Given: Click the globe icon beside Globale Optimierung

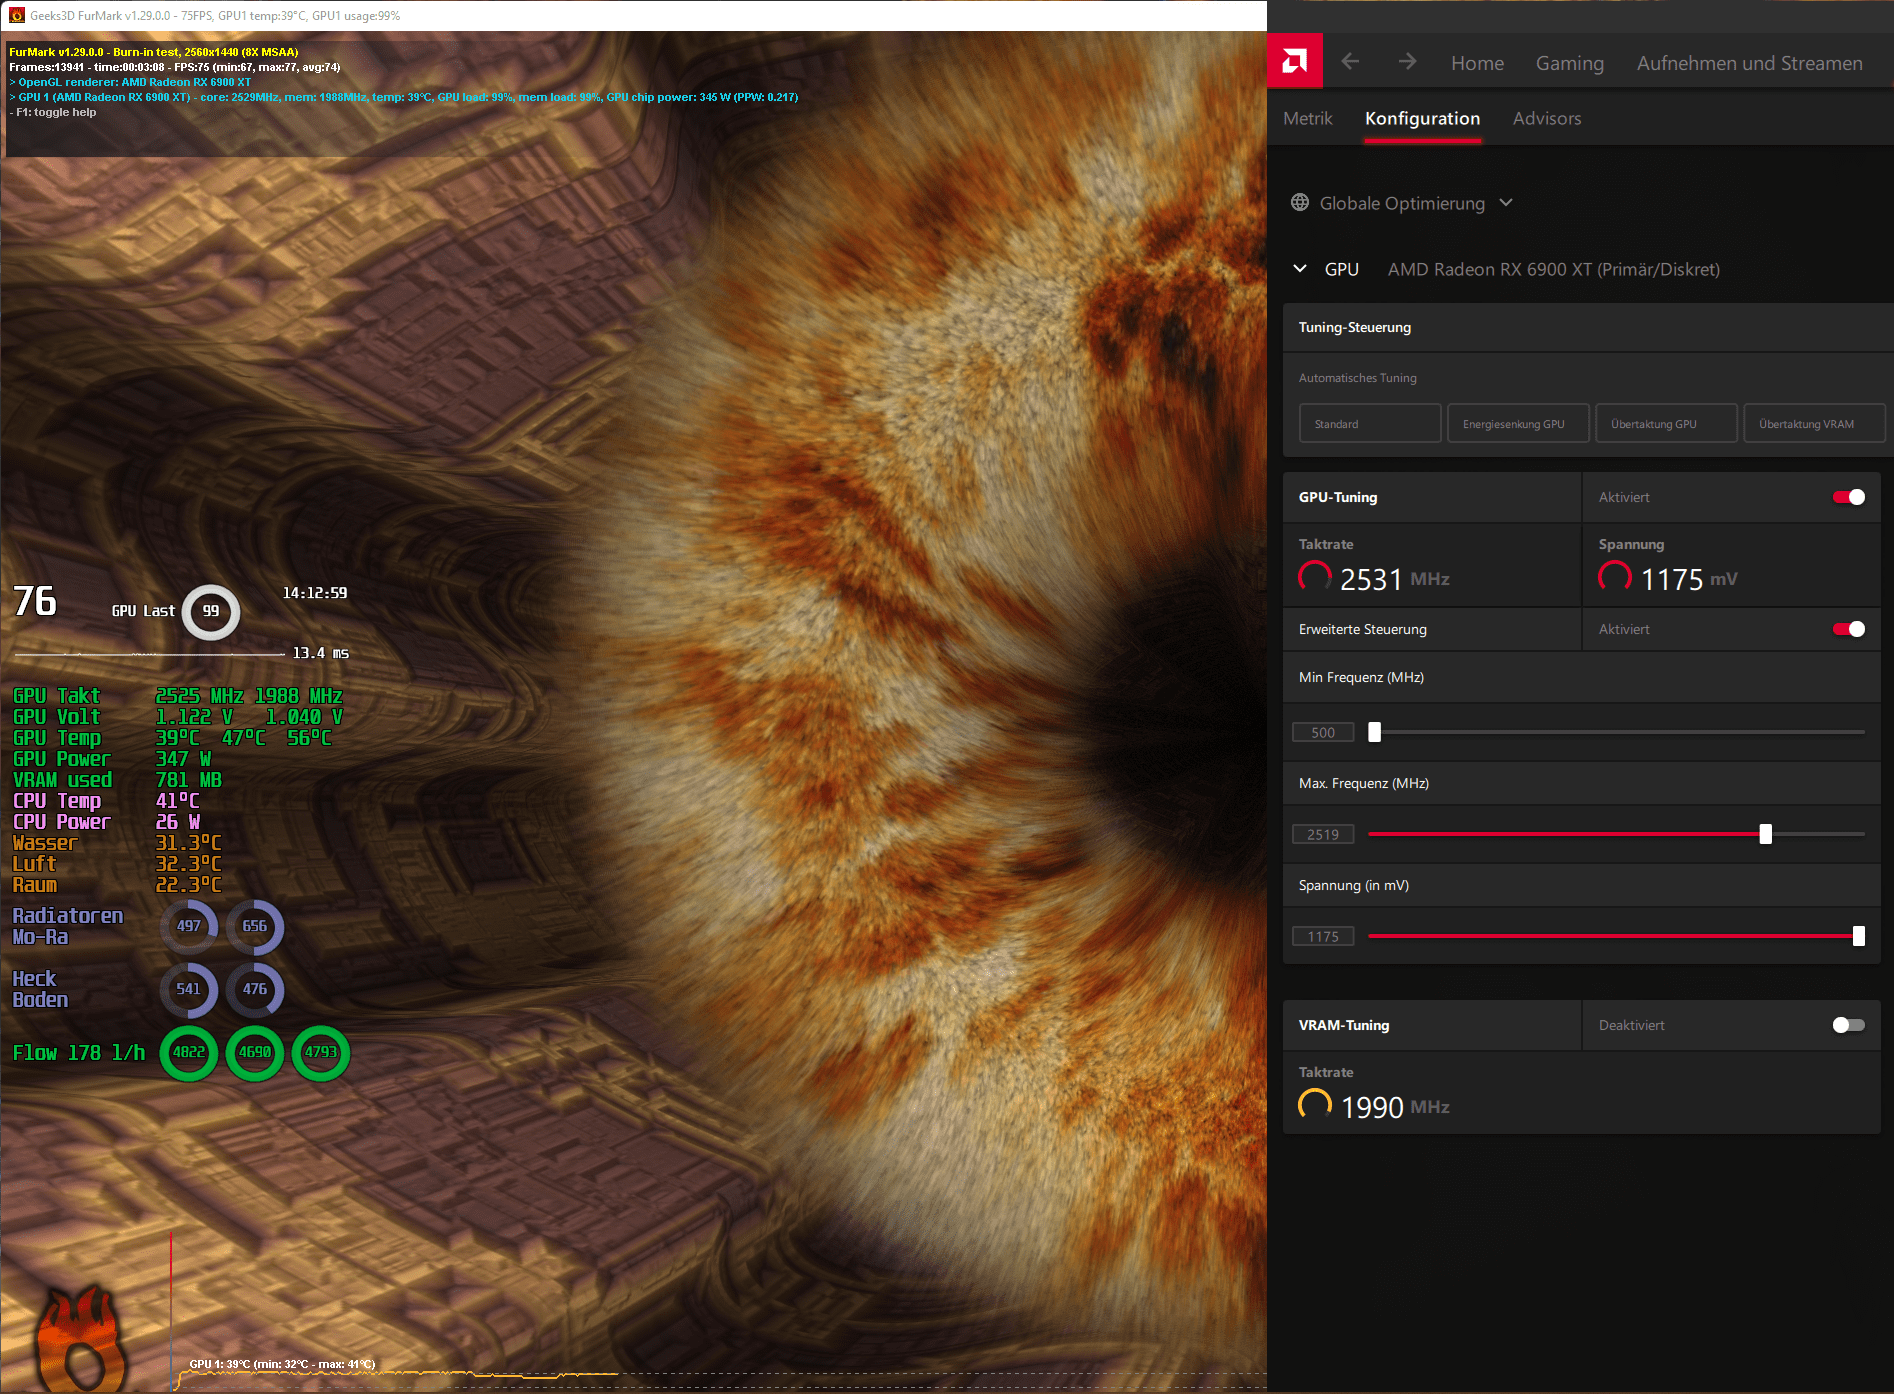Looking at the screenshot, I should [1299, 203].
